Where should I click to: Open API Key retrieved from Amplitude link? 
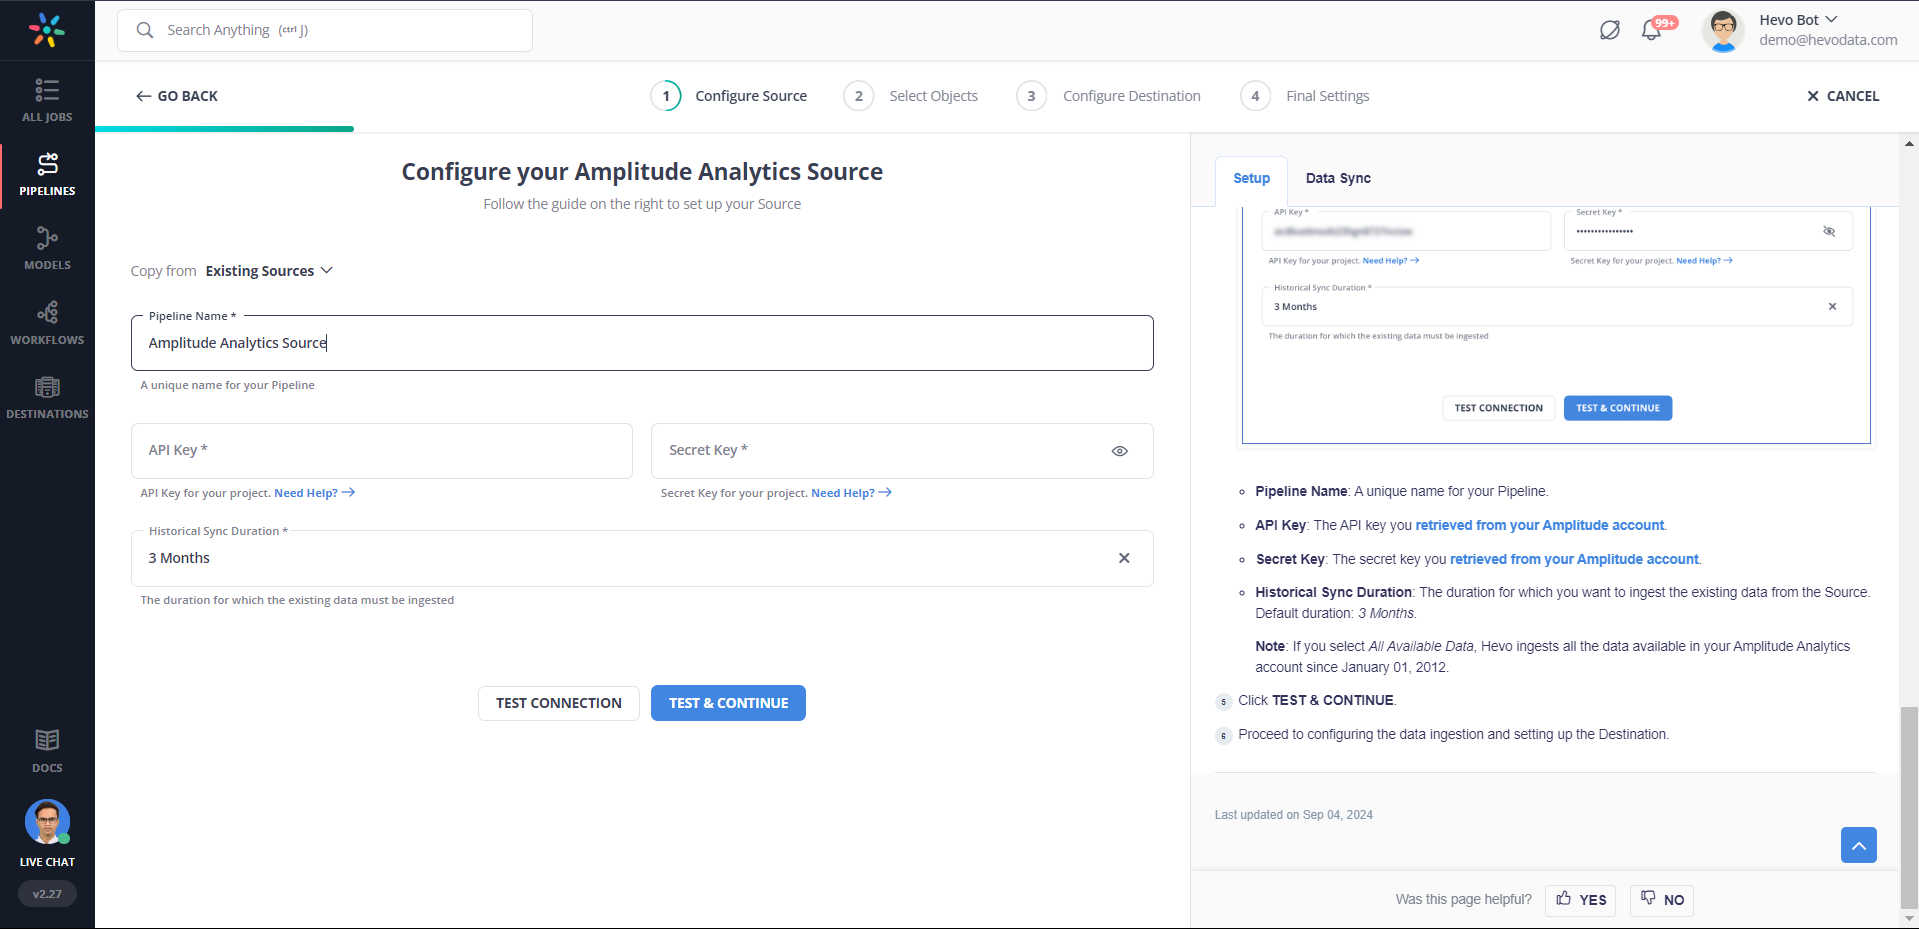click(1540, 525)
